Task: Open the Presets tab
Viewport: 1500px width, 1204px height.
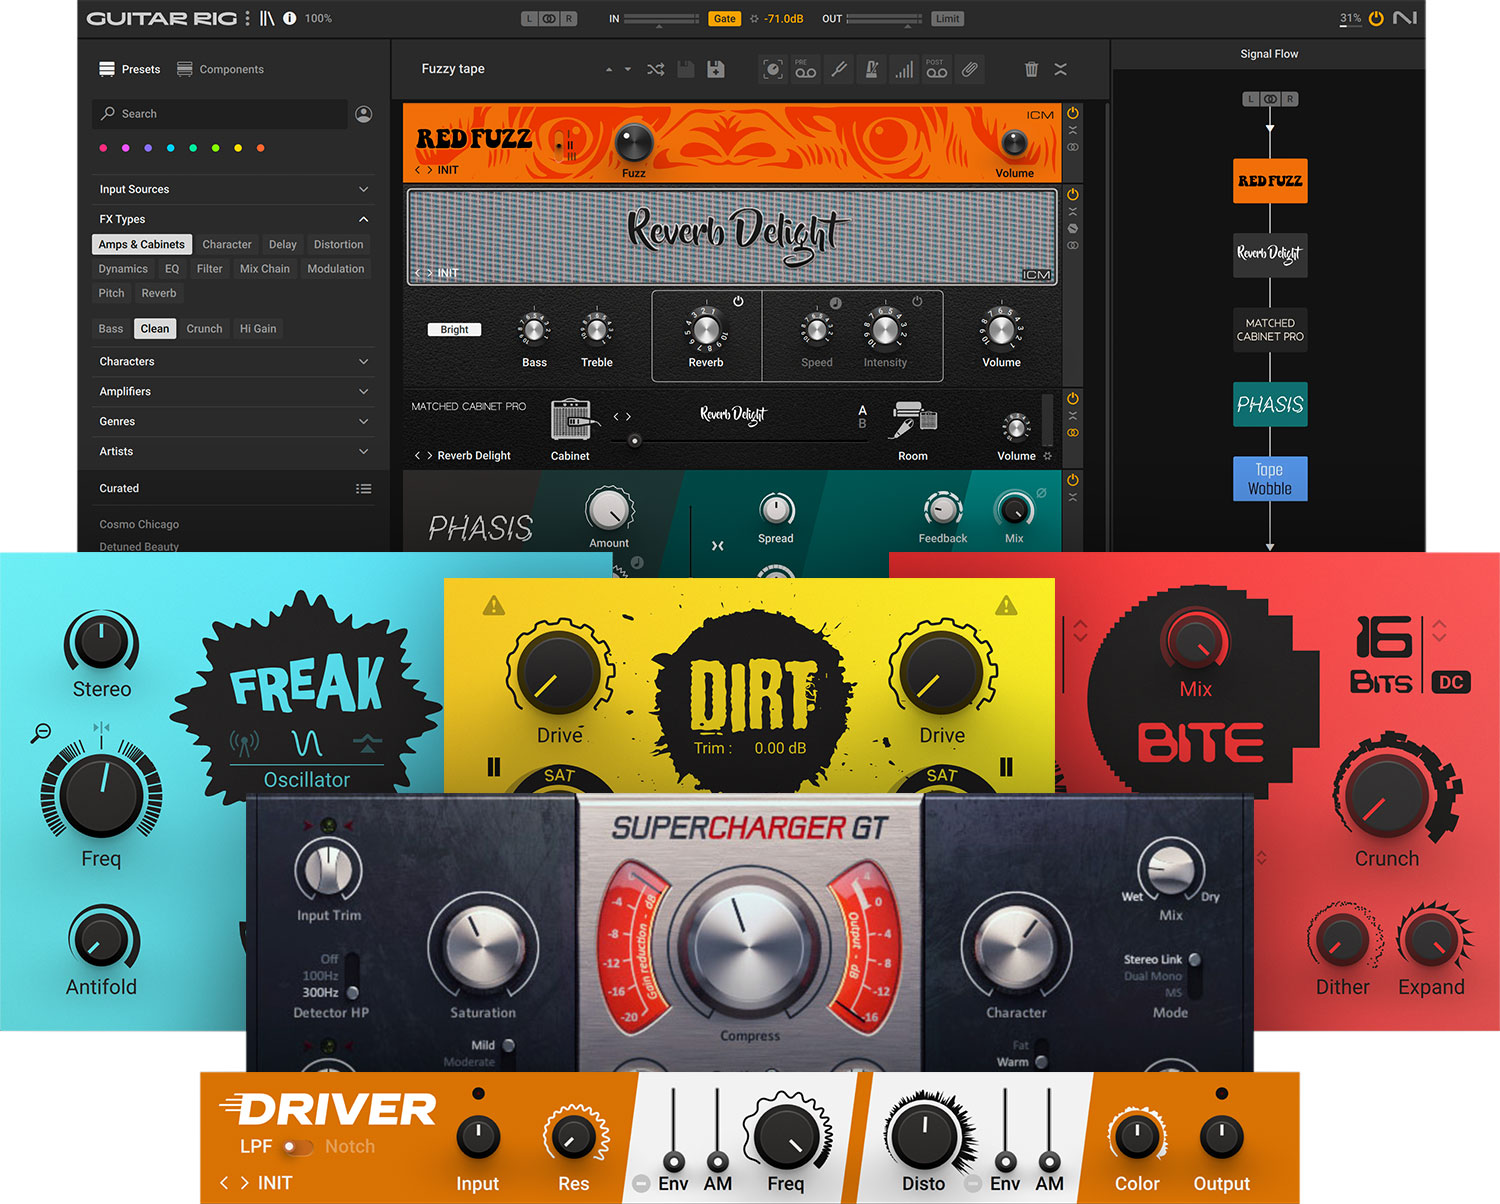Action: pyautogui.click(x=130, y=69)
